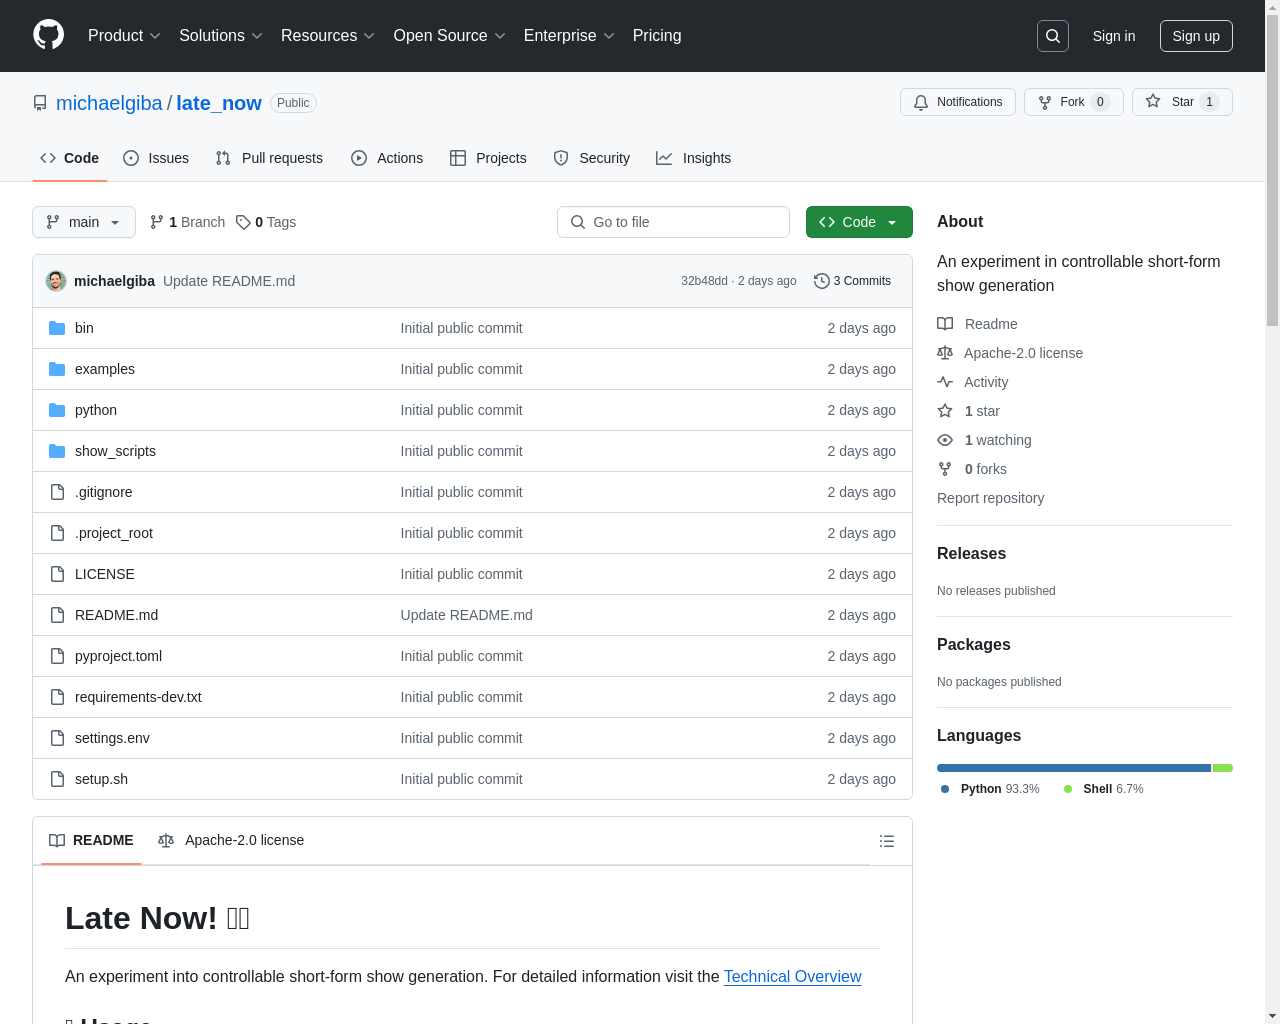Switch to the Insights tab
The width and height of the screenshot is (1280, 1024).
(693, 158)
